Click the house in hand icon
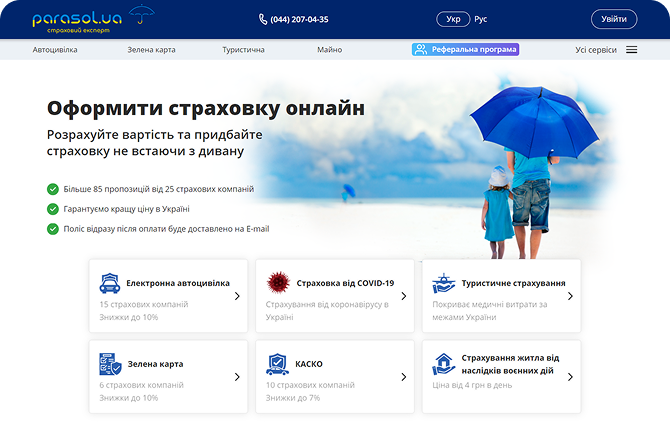The image size is (670, 440). (x=444, y=364)
